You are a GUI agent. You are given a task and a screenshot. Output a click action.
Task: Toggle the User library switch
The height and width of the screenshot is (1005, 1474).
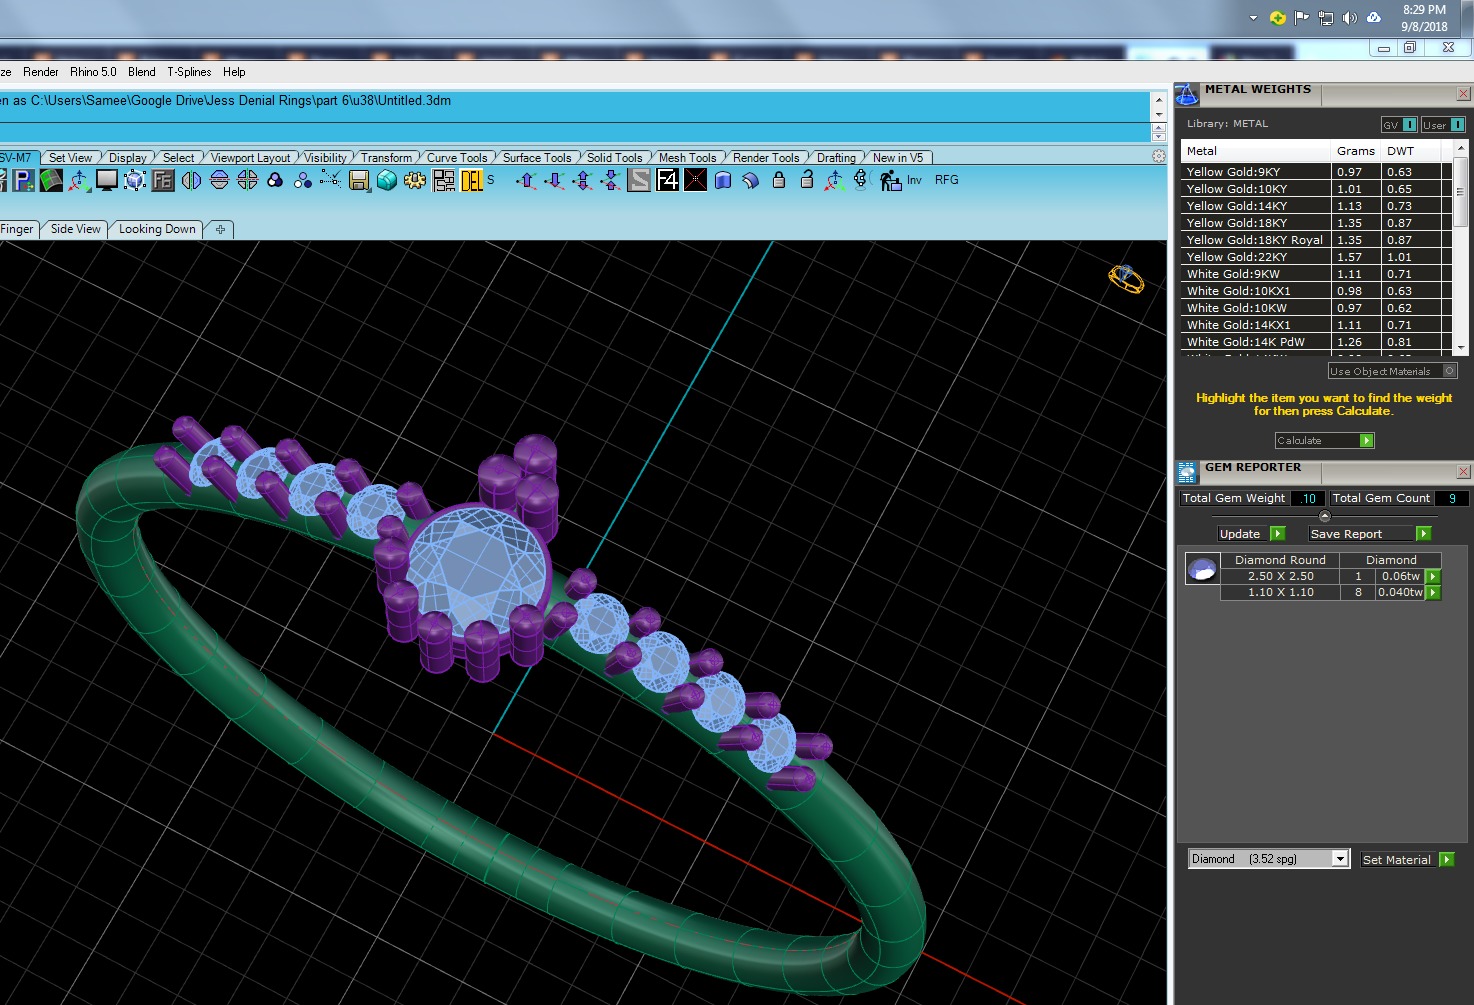click(x=1458, y=125)
